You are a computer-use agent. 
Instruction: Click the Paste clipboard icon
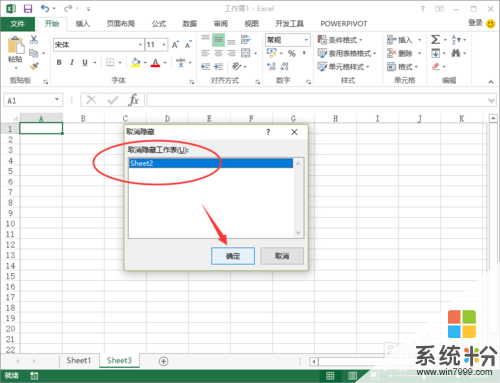pyautogui.click(x=16, y=46)
